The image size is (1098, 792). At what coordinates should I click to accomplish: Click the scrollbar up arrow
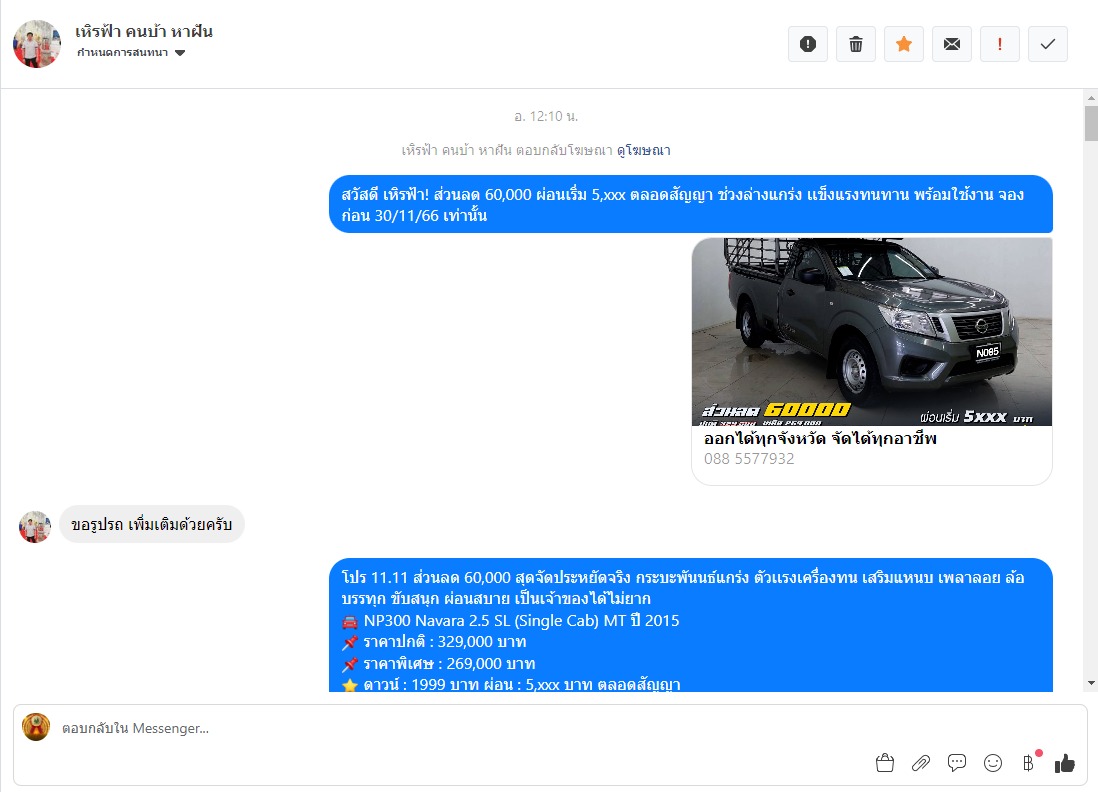coord(1091,97)
